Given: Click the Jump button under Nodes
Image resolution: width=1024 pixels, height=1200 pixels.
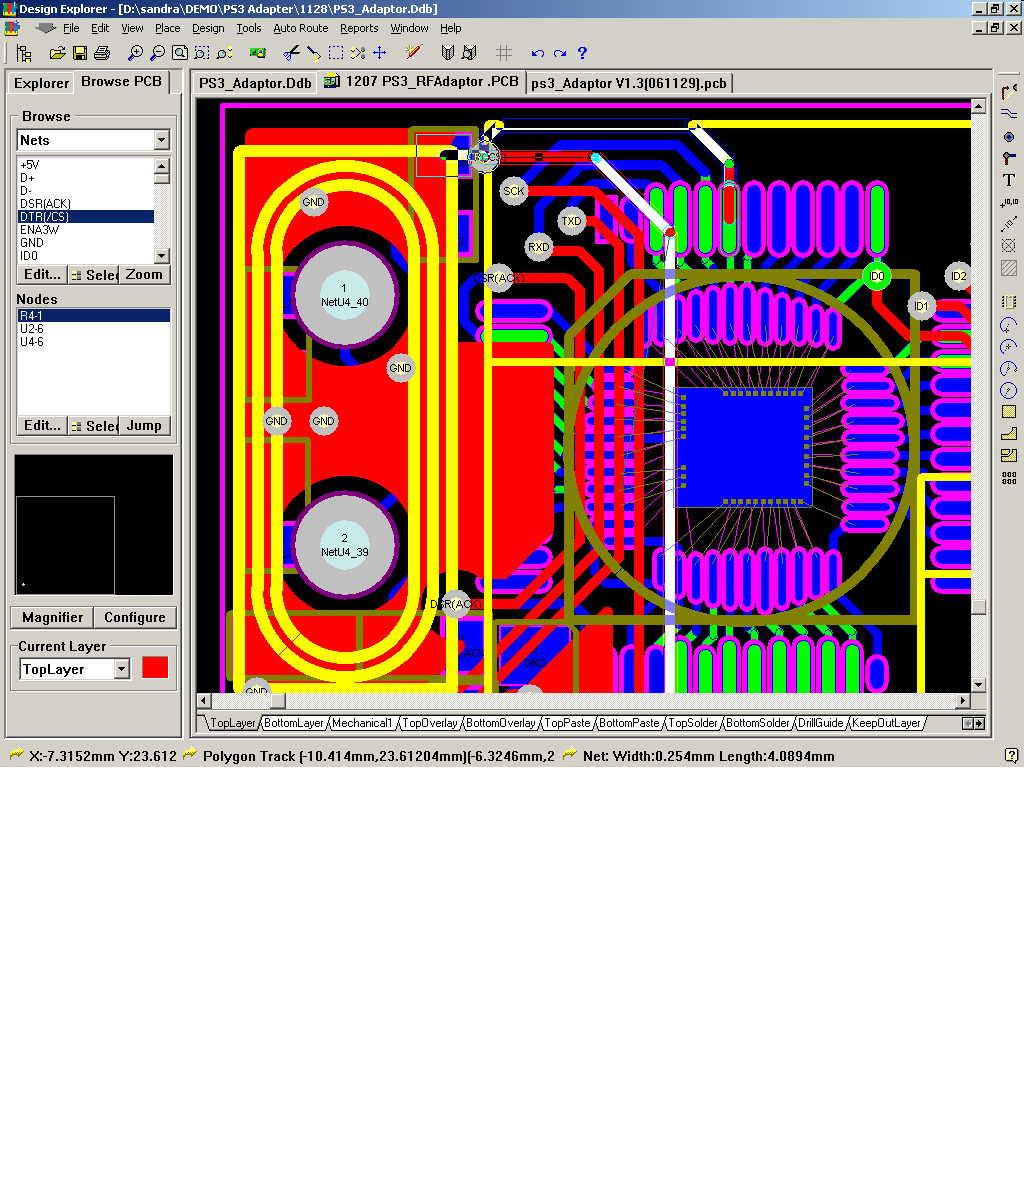Looking at the screenshot, I should pos(144,425).
